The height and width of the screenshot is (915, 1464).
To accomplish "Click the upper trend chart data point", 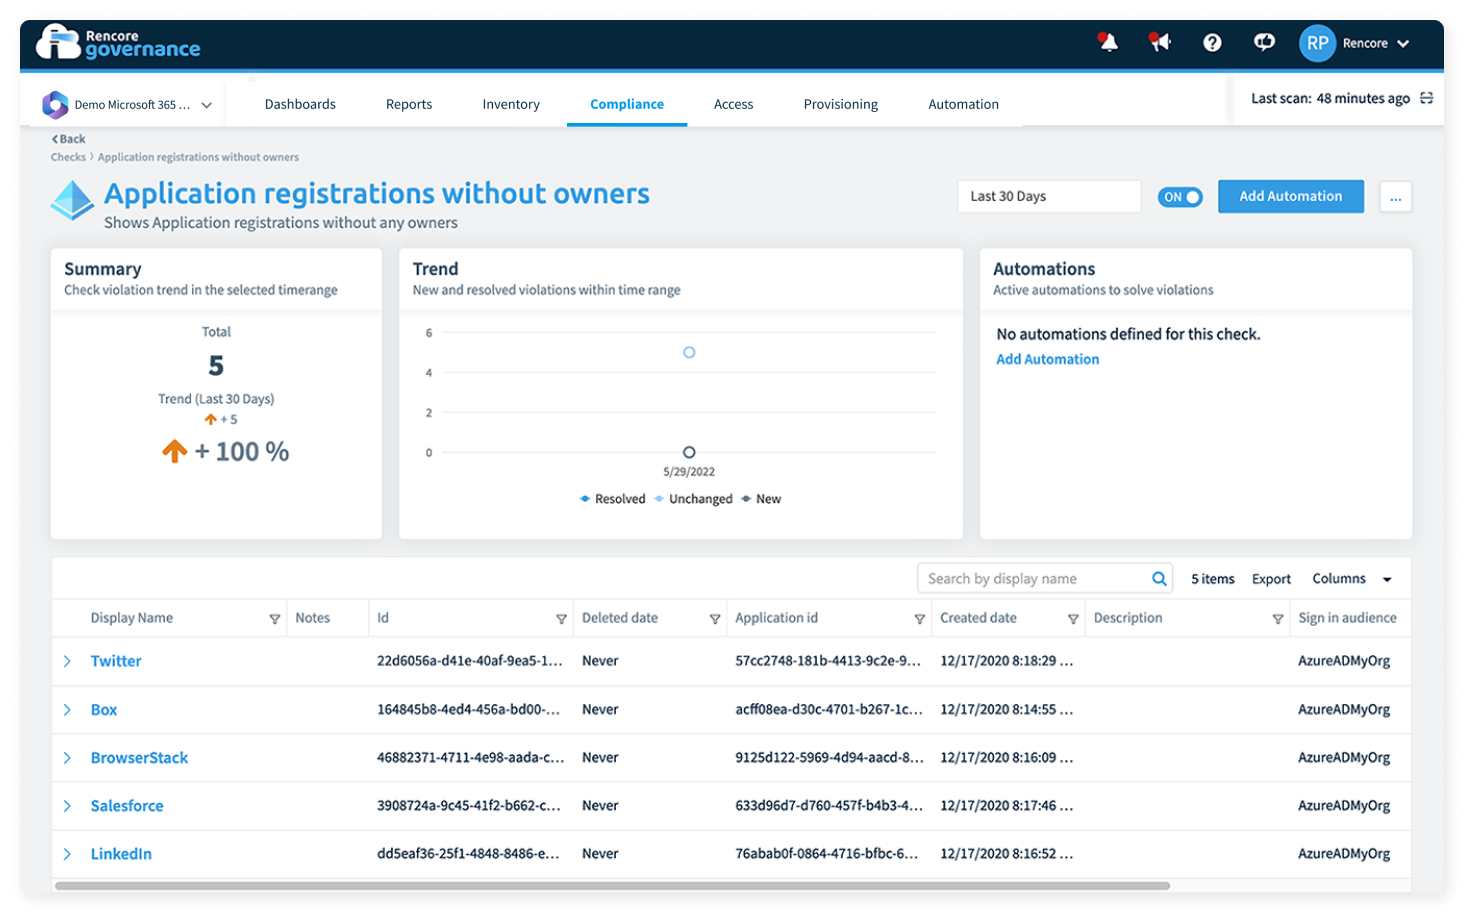I will 689,352.
